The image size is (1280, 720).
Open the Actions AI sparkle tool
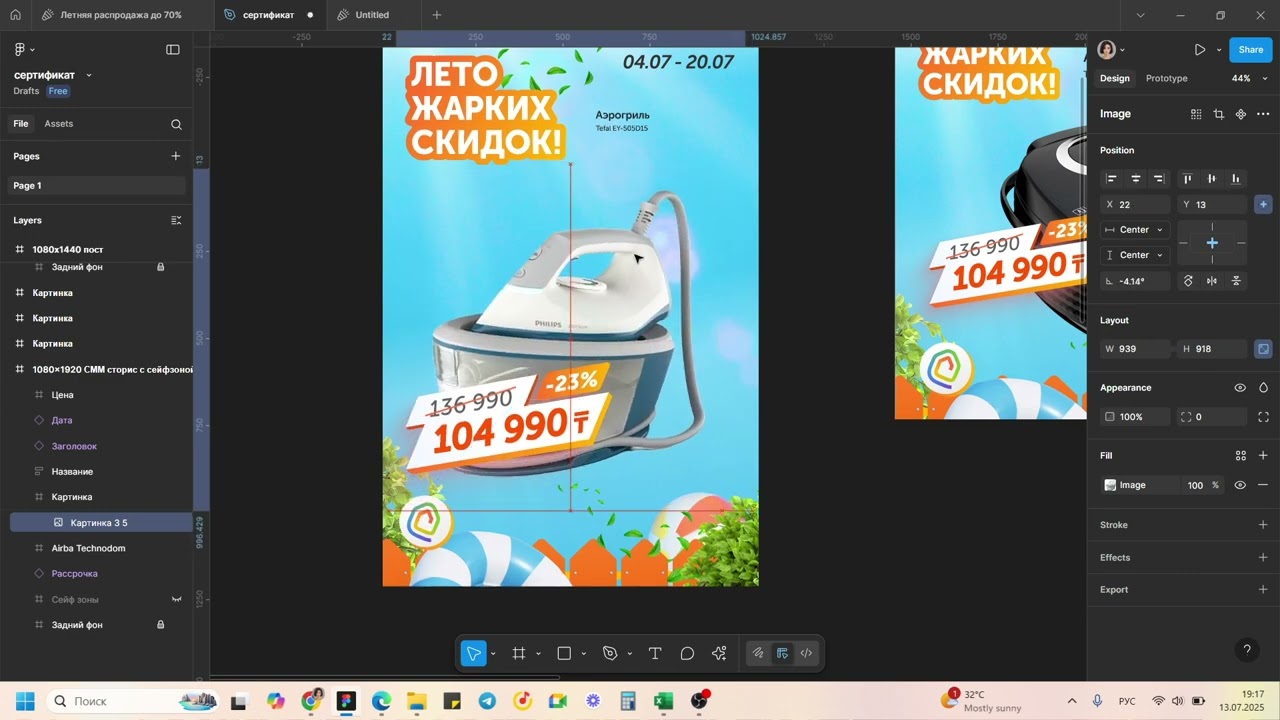pos(719,653)
